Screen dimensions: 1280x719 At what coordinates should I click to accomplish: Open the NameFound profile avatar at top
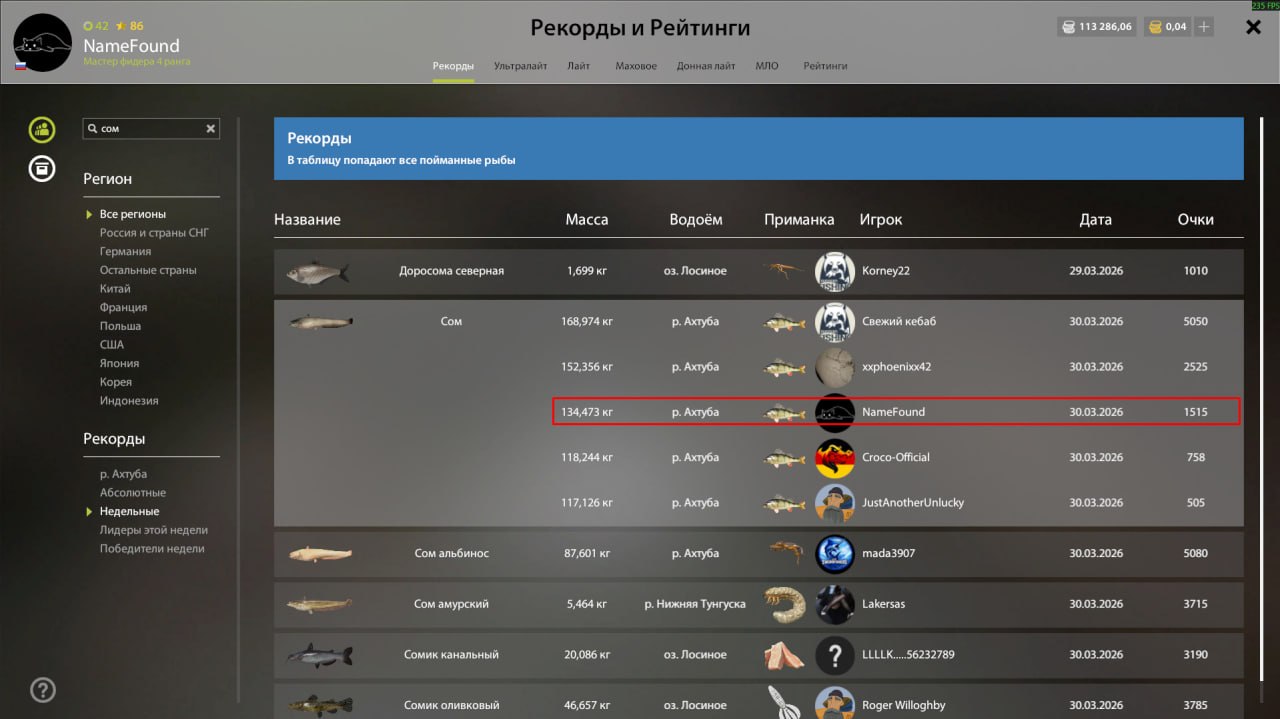click(x=42, y=43)
